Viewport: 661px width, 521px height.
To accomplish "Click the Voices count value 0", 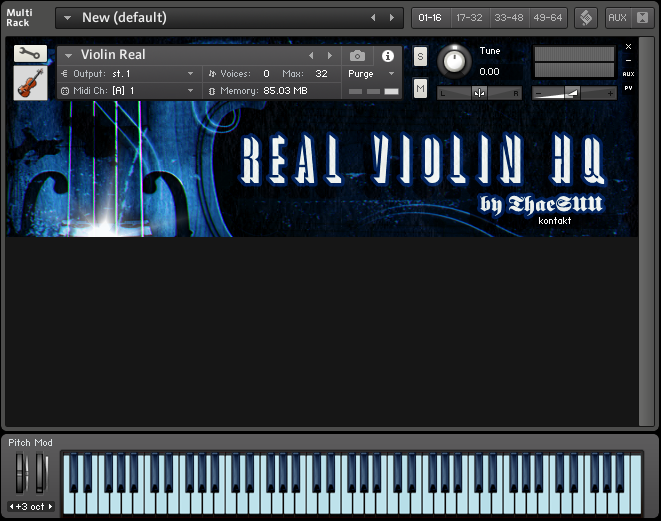I will [266, 74].
